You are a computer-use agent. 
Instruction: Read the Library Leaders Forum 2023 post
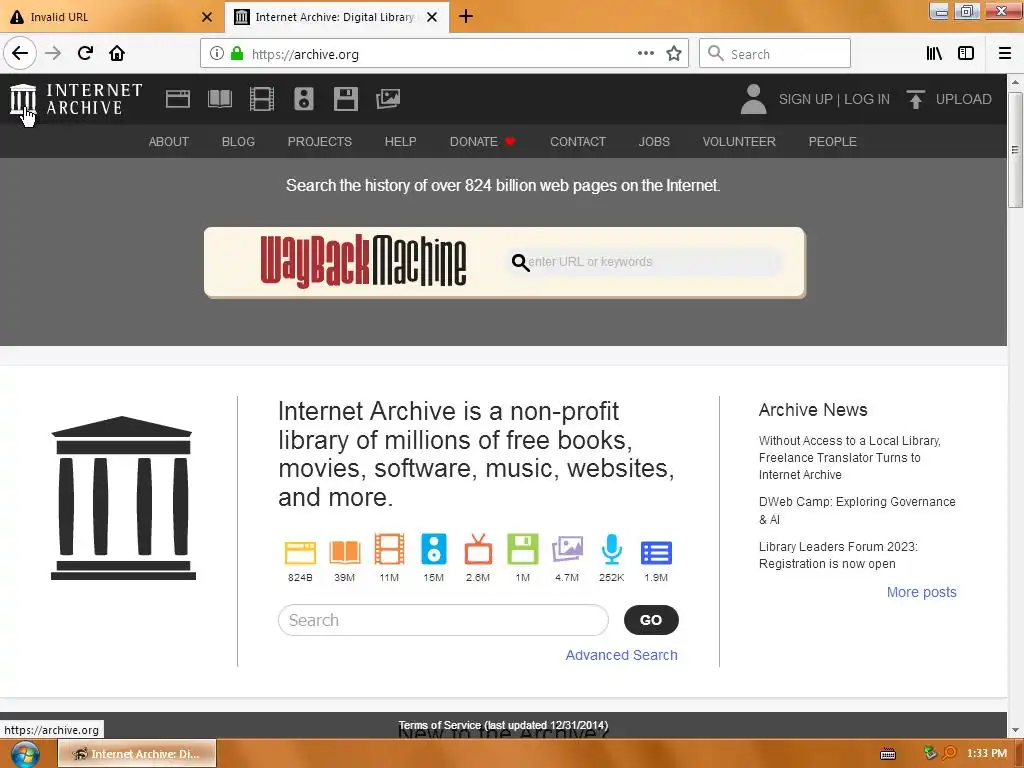(838, 555)
